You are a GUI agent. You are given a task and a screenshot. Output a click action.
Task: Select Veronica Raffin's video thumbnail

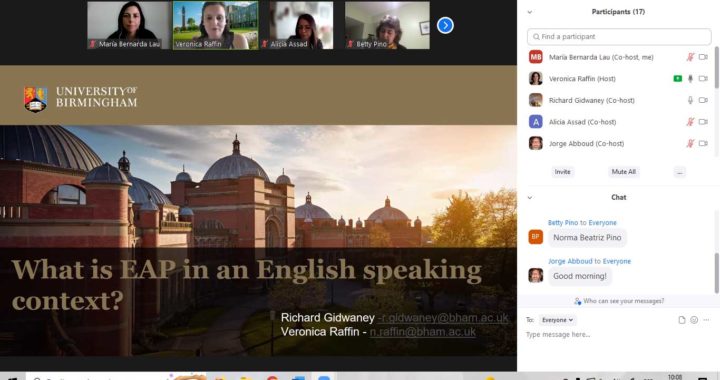(x=215, y=25)
